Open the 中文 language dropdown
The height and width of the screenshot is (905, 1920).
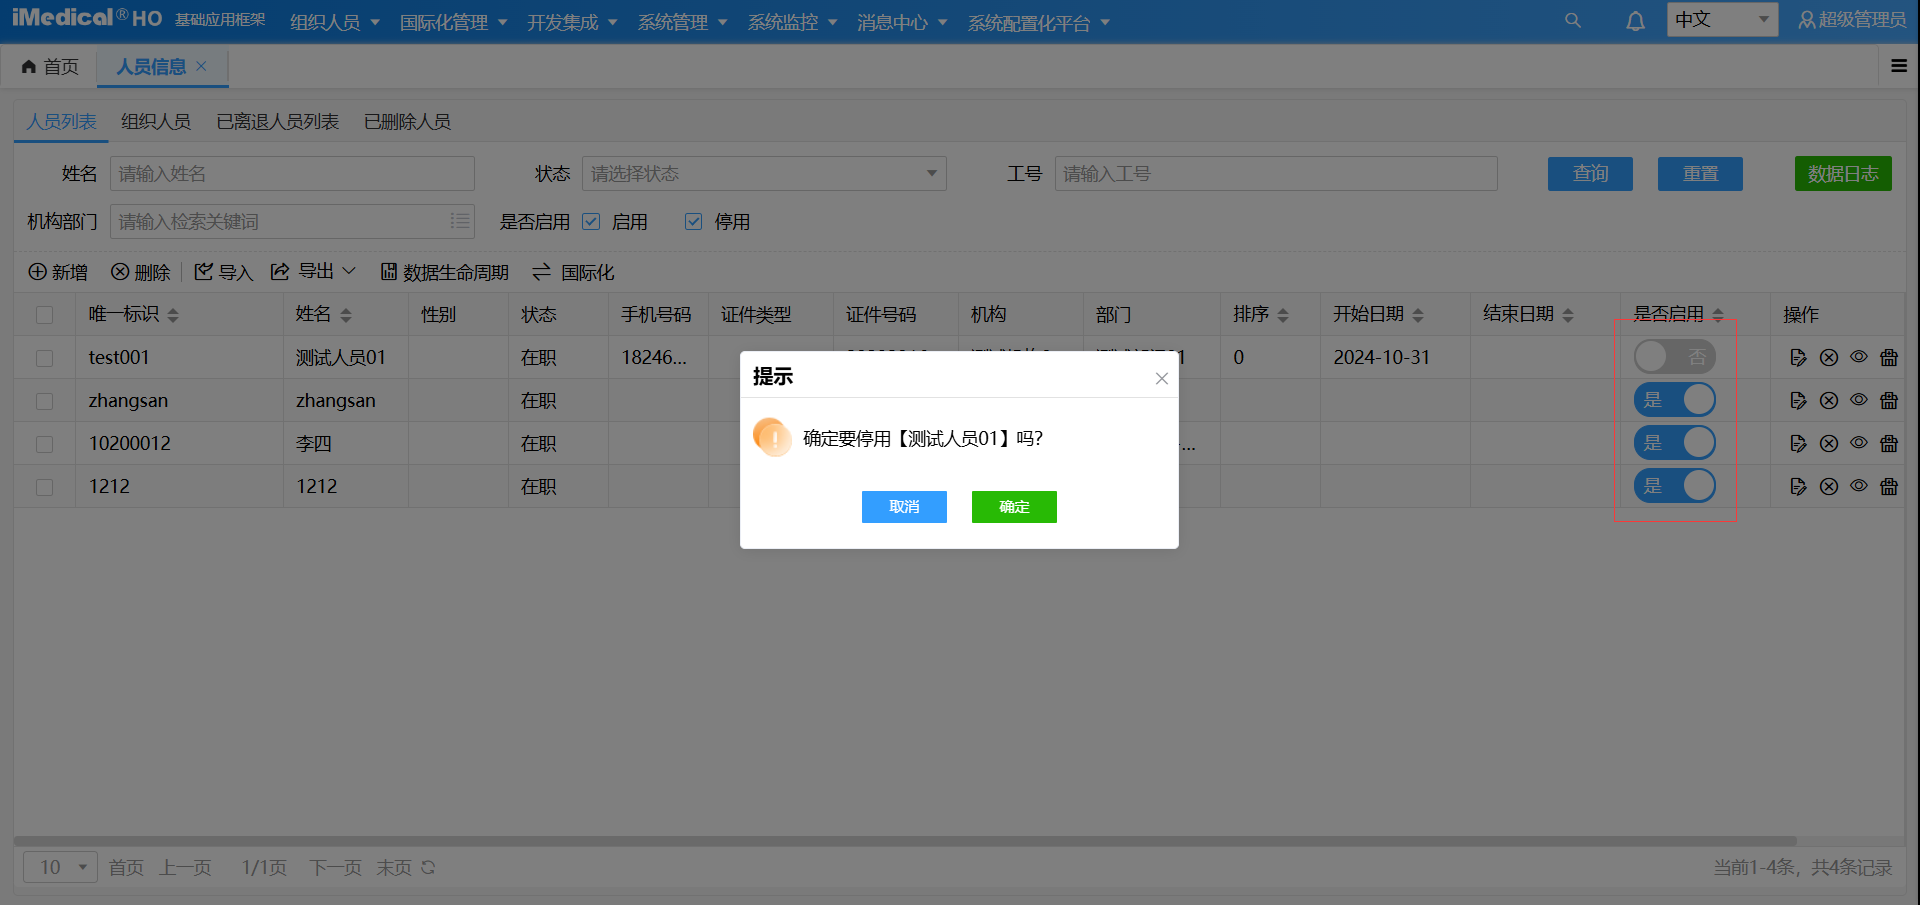coord(1722,20)
